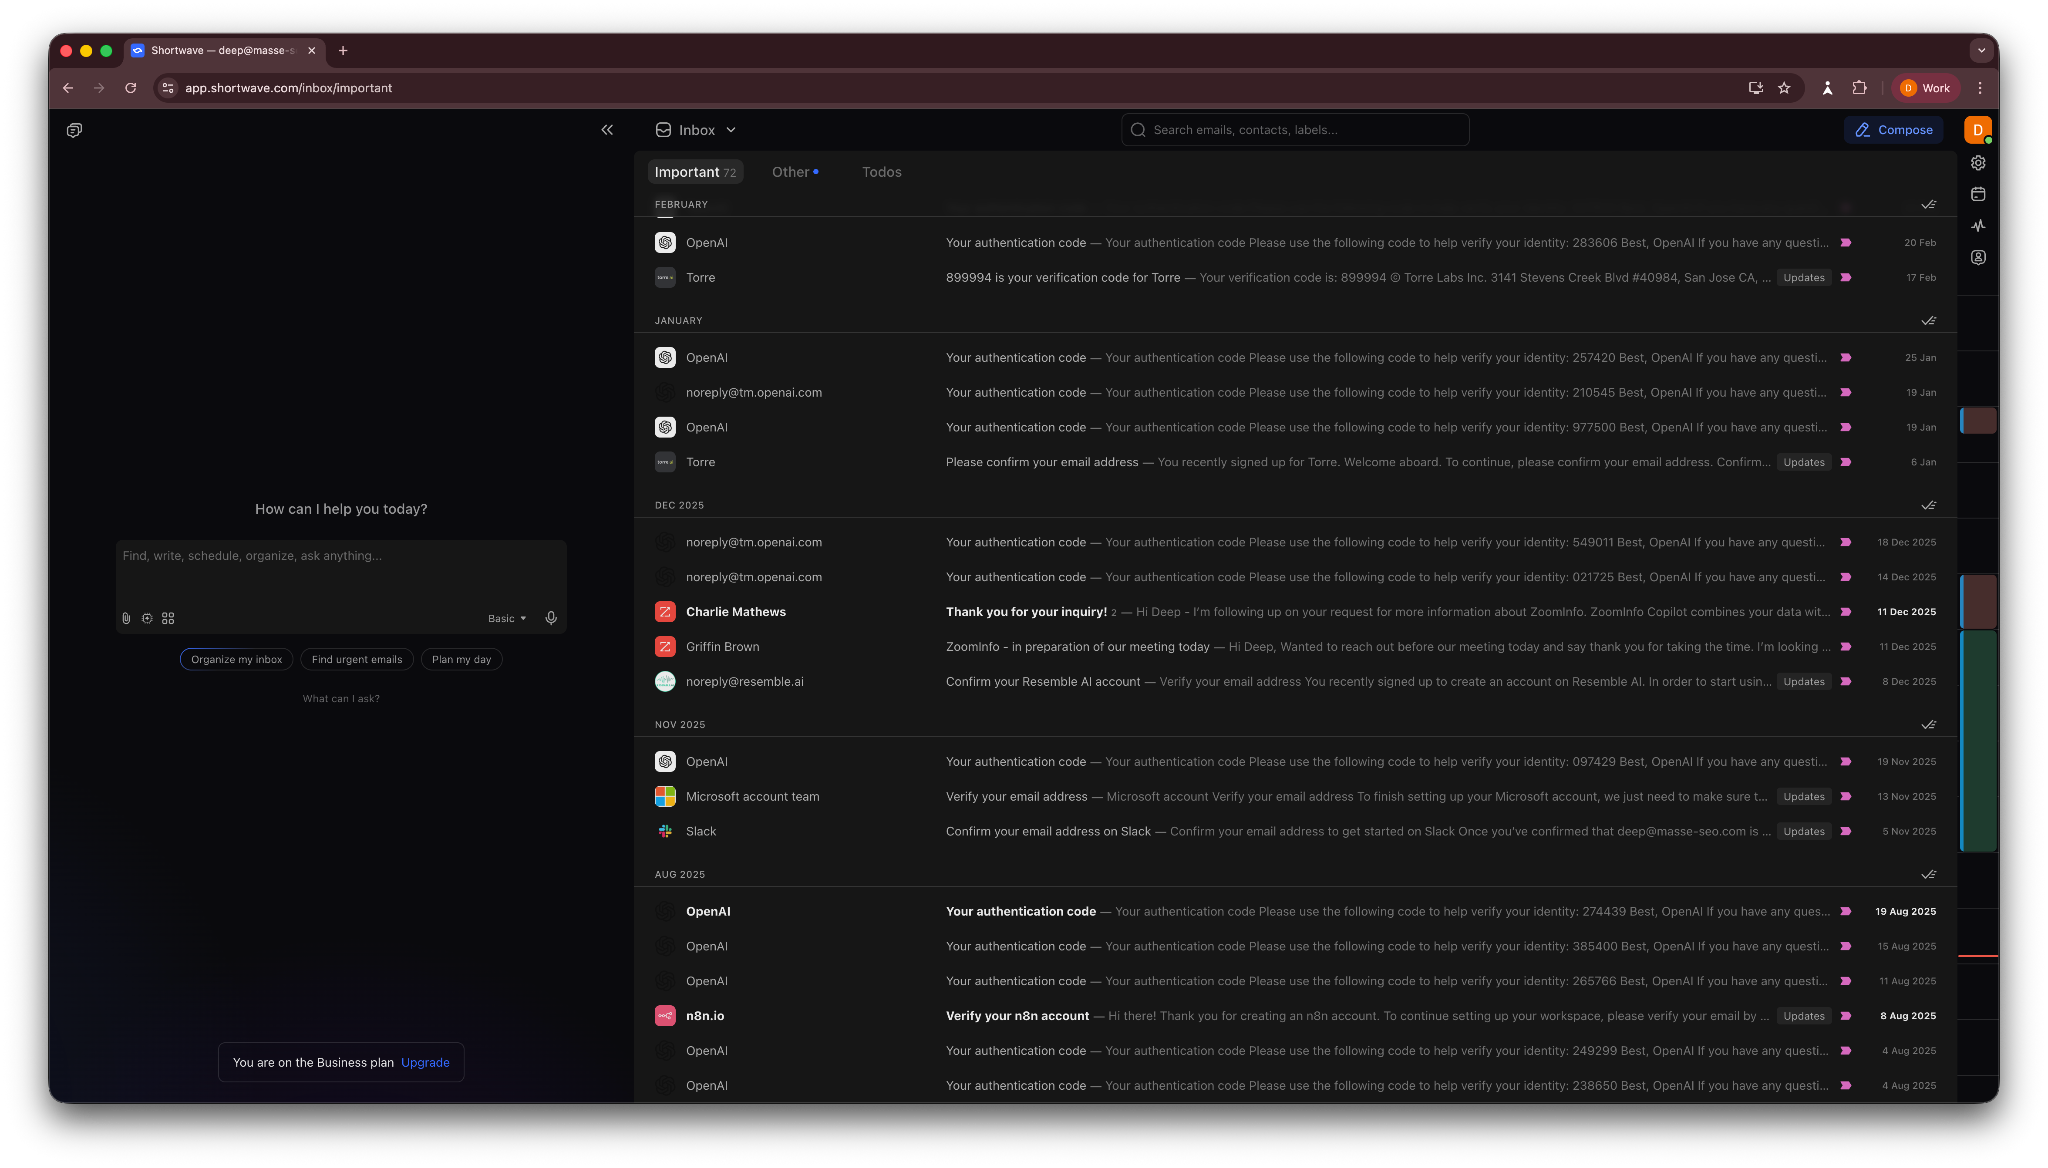
Task: Toggle the pink importance marker on OpenAI 25 Jan email
Action: pyautogui.click(x=1846, y=358)
